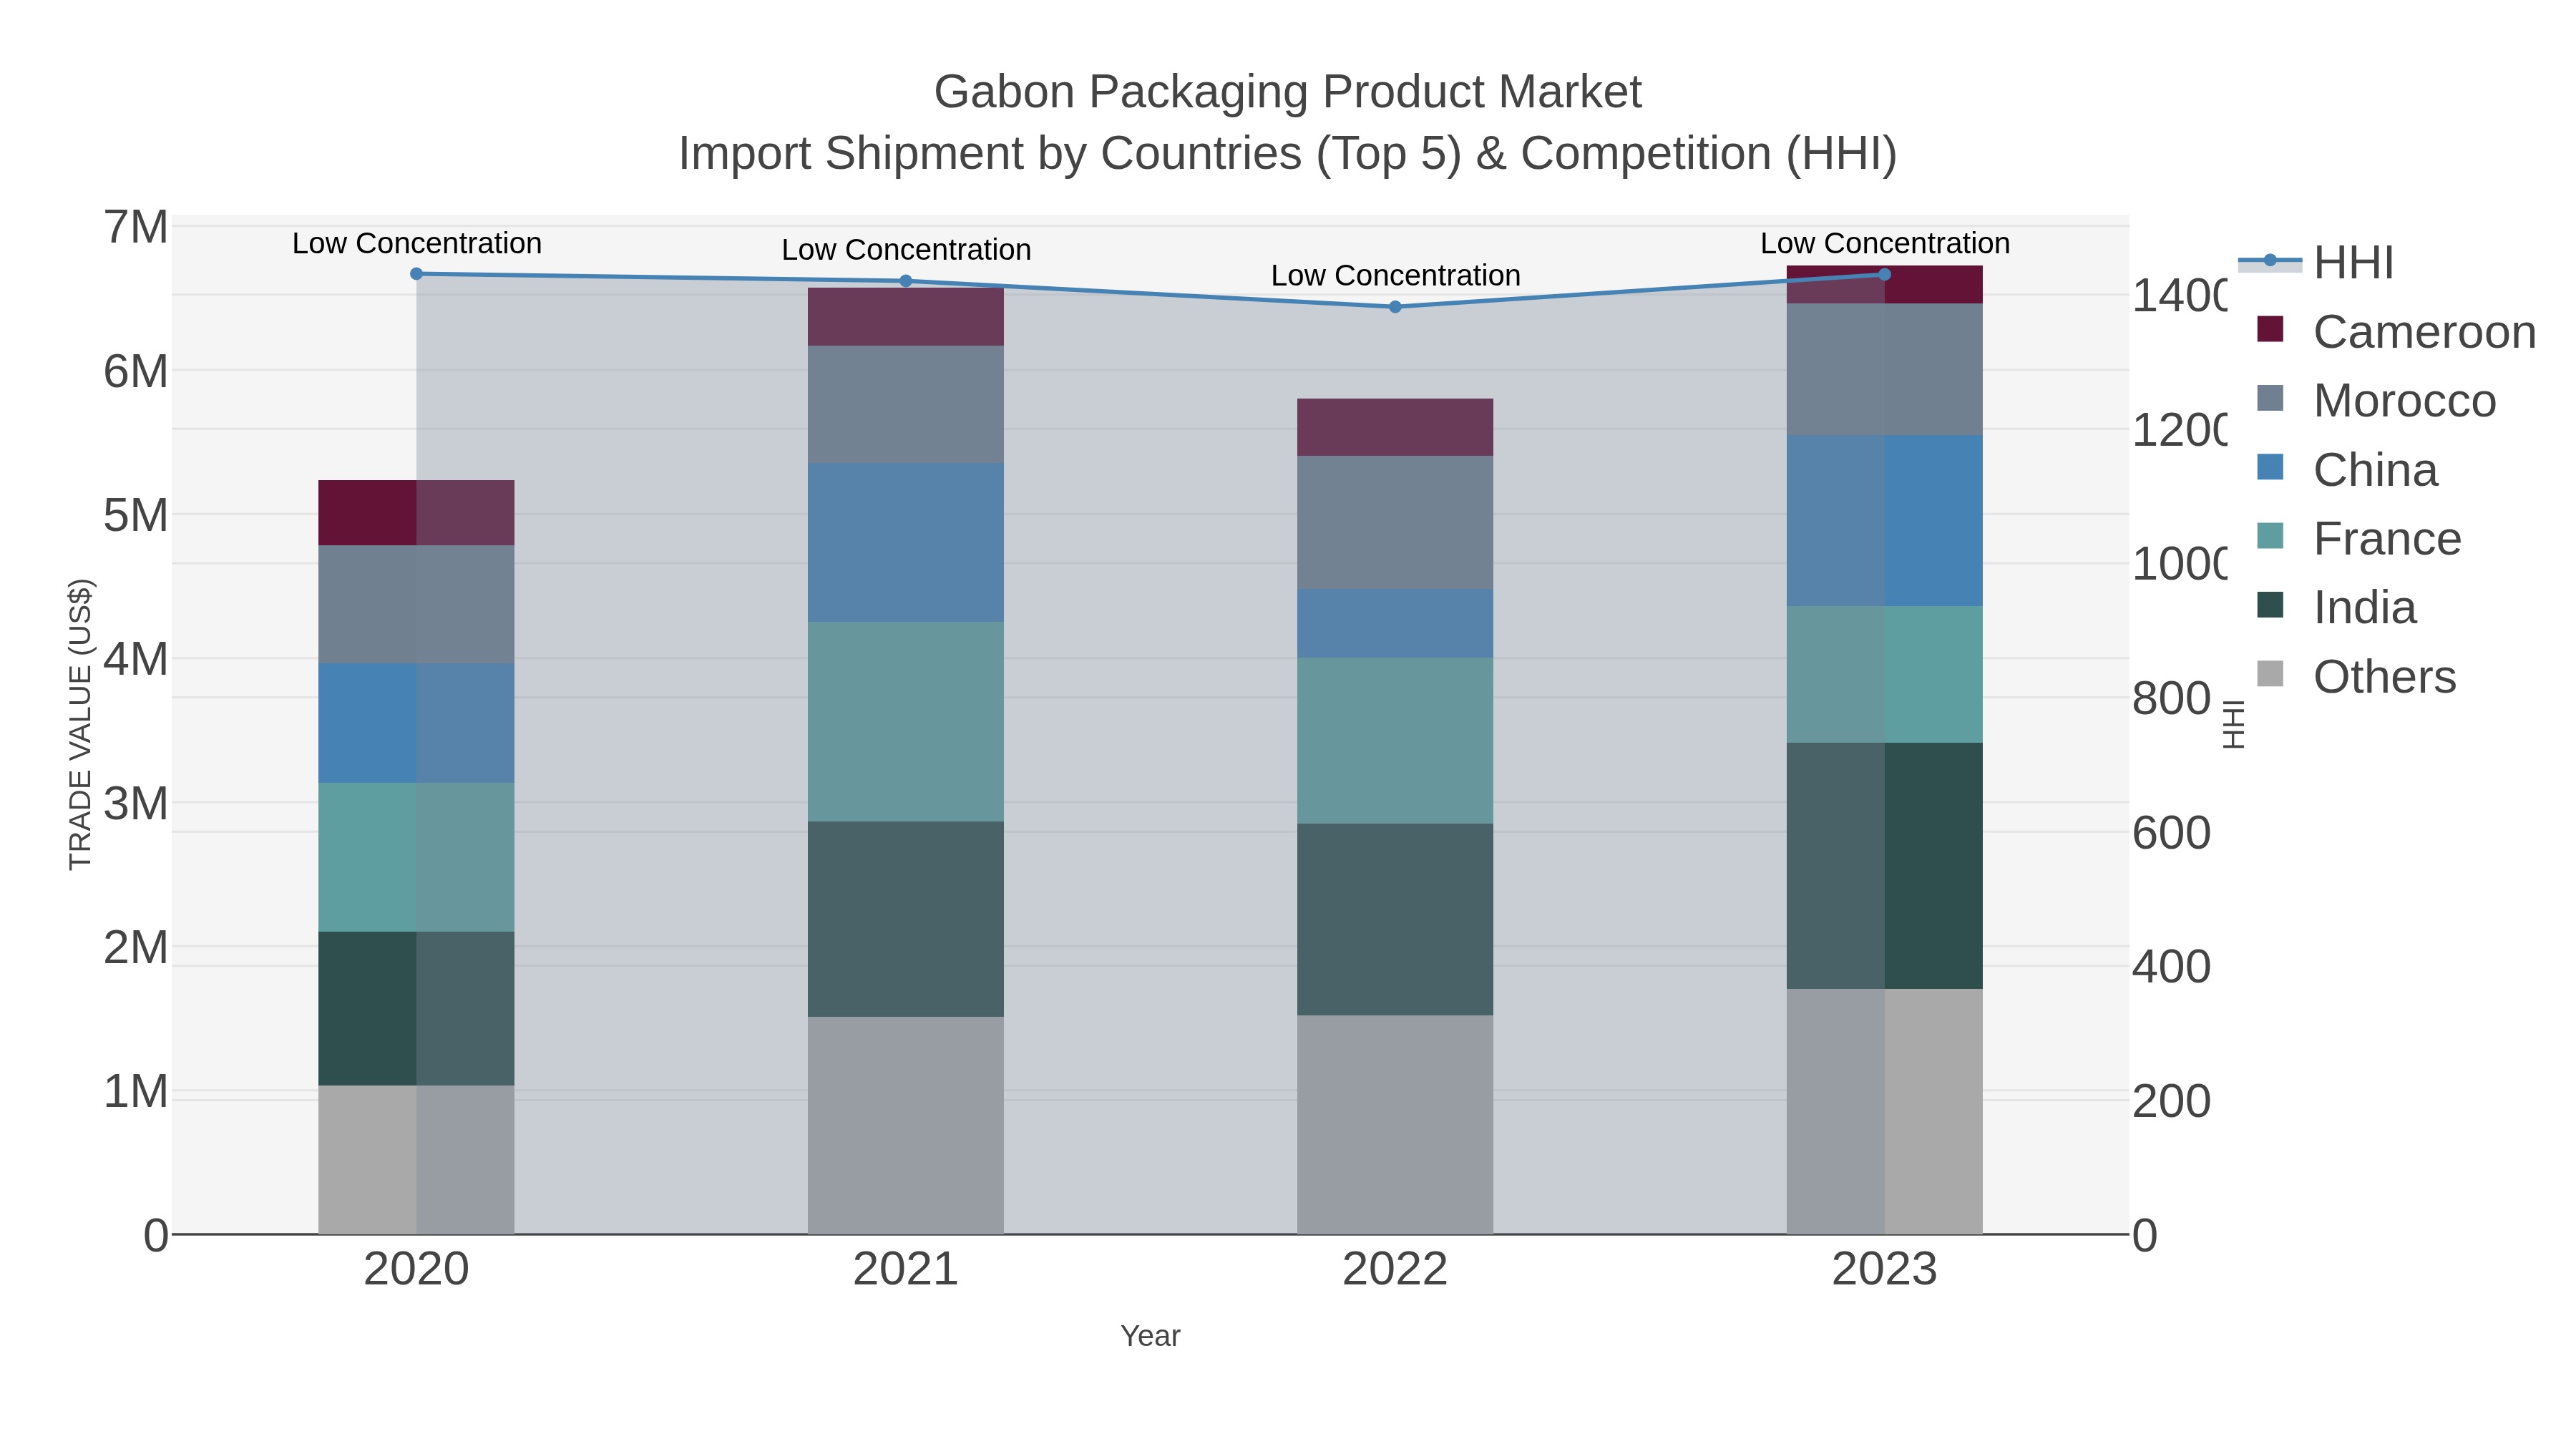Click the 2022 India bar segment
The height and width of the screenshot is (1449, 2576).
[x=1395, y=920]
